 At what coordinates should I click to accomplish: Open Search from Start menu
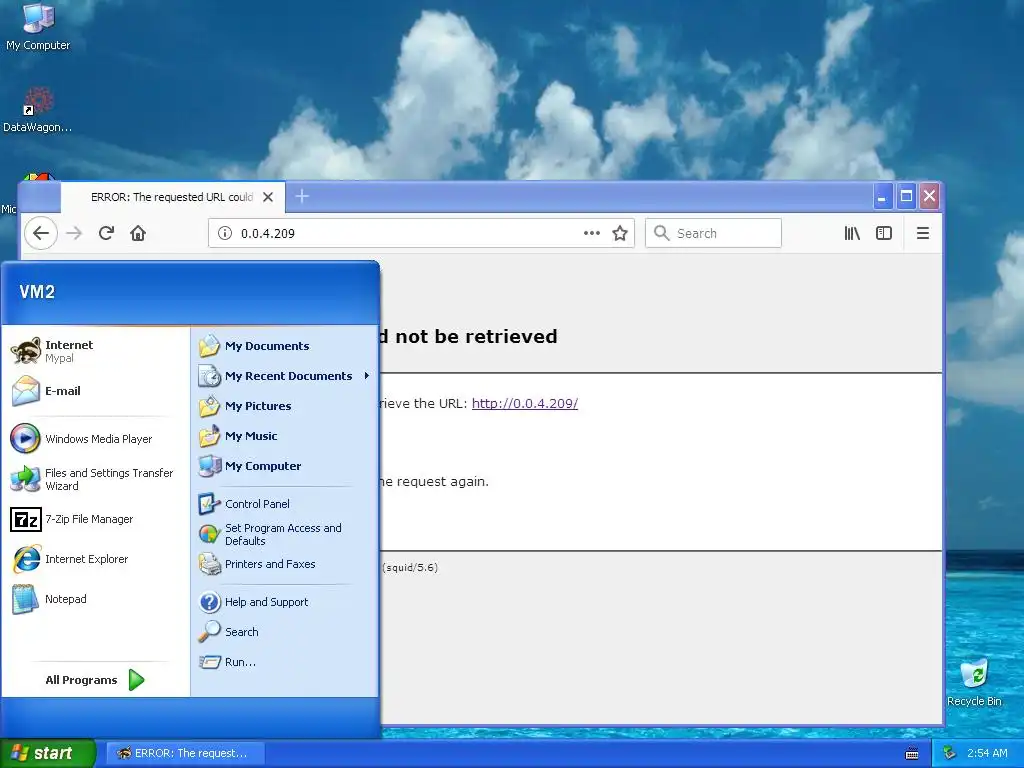coord(284,632)
